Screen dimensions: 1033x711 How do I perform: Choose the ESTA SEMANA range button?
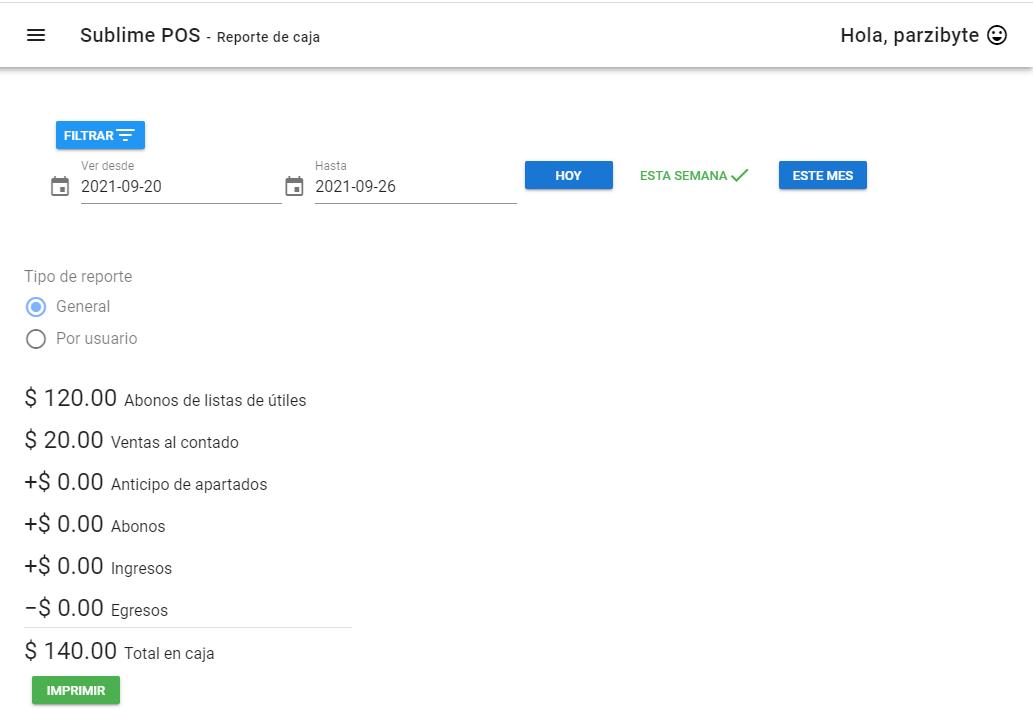click(x=695, y=175)
